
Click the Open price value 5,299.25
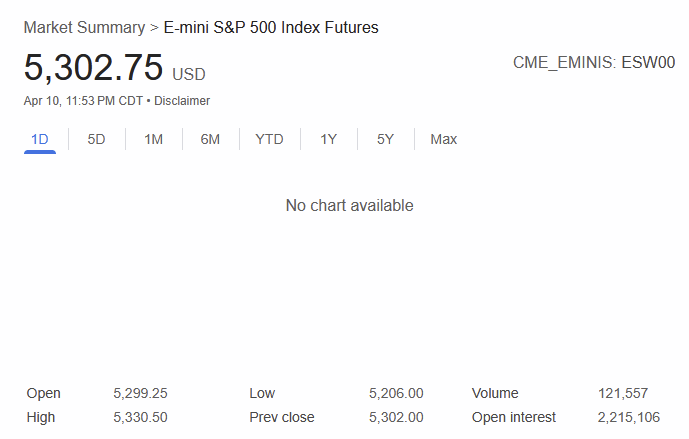140,394
